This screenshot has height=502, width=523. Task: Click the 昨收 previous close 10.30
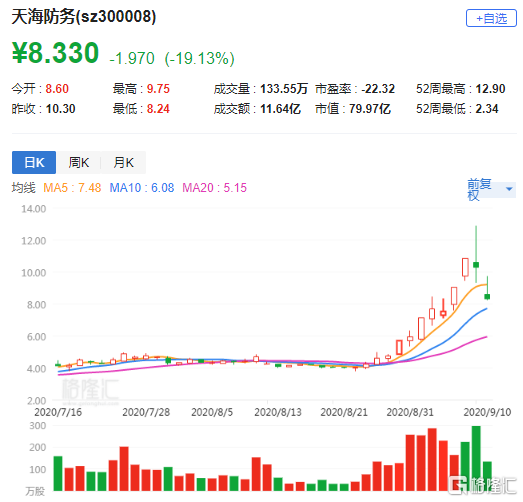[60, 109]
